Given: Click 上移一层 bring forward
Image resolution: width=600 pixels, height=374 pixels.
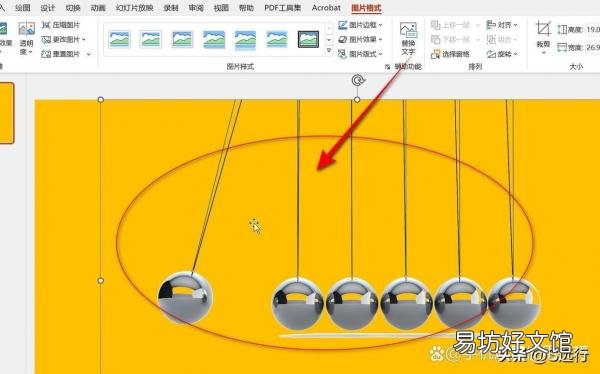Looking at the screenshot, I should 450,25.
